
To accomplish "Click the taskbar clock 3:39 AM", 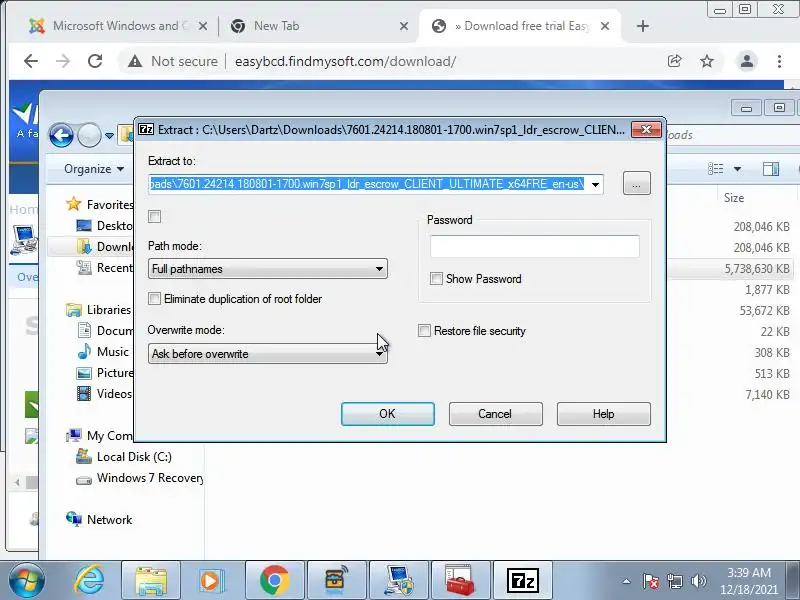I will (x=749, y=572).
